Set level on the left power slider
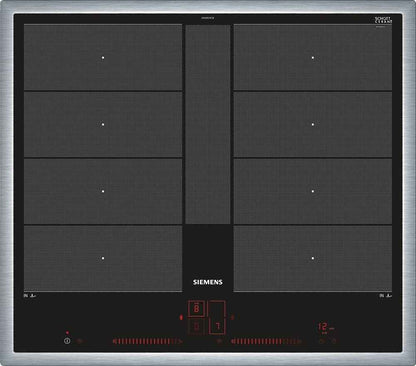 (x=148, y=341)
